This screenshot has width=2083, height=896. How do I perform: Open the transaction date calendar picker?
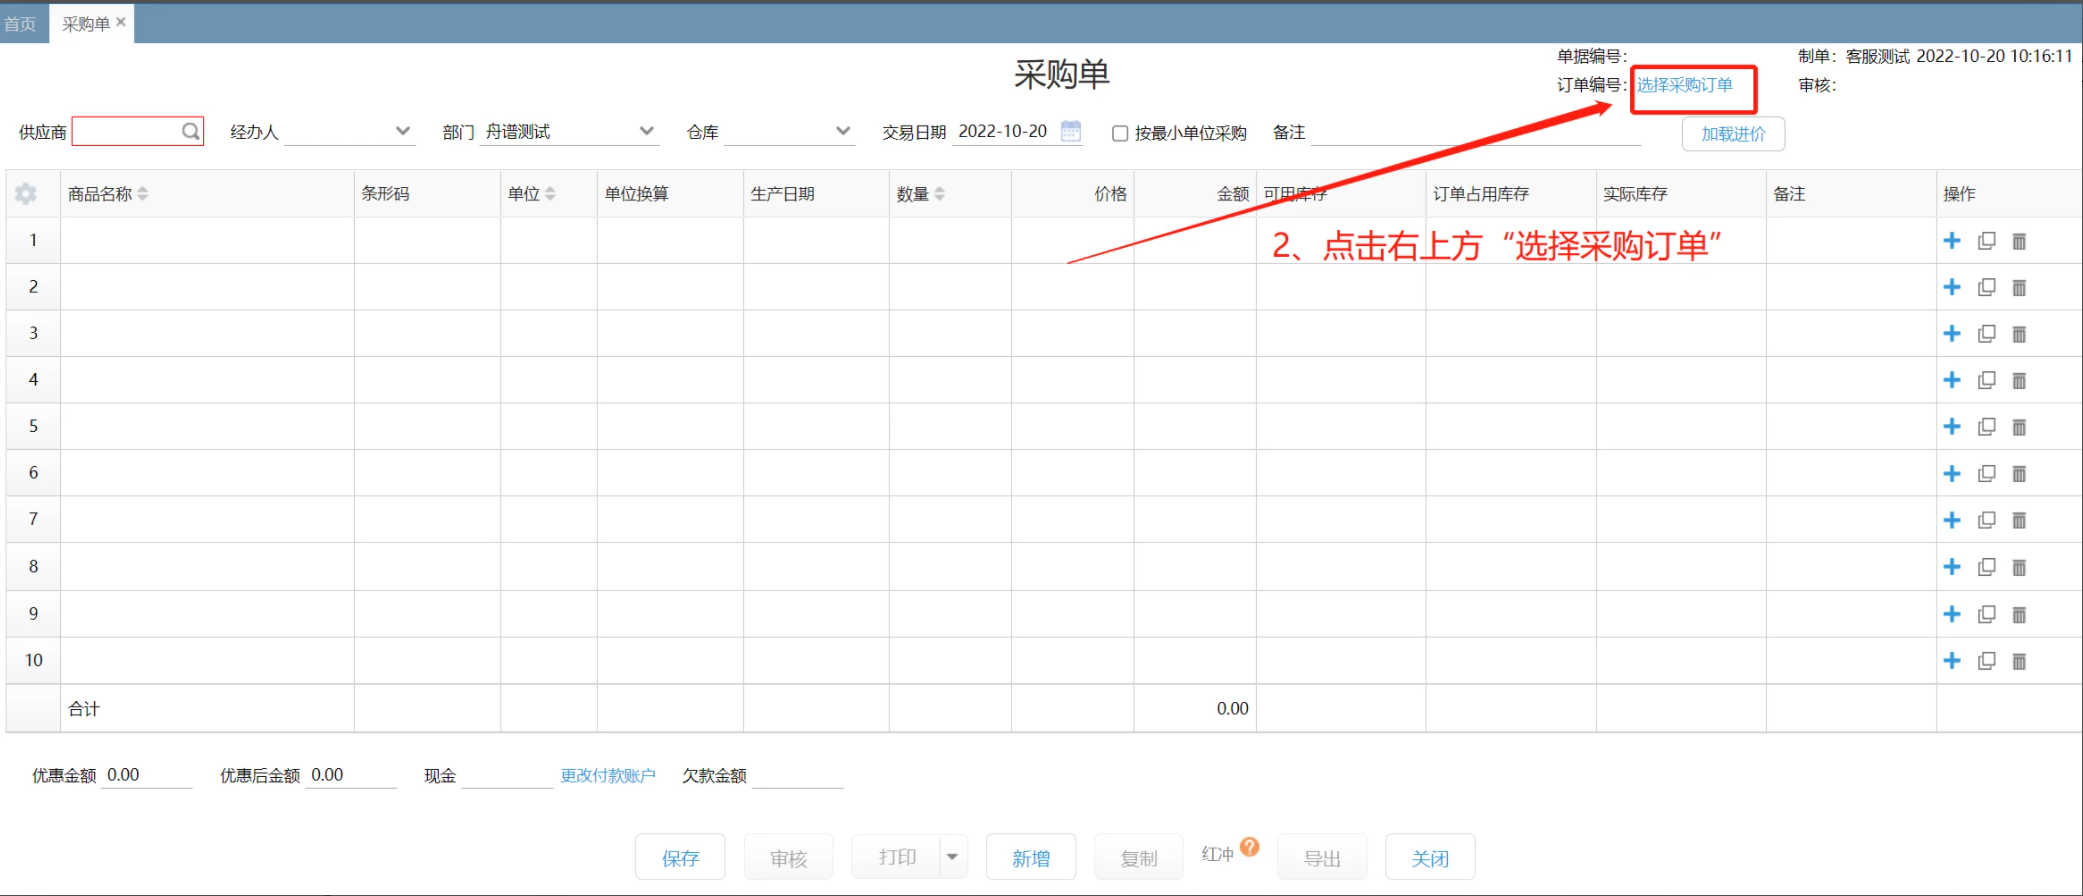pos(1071,132)
